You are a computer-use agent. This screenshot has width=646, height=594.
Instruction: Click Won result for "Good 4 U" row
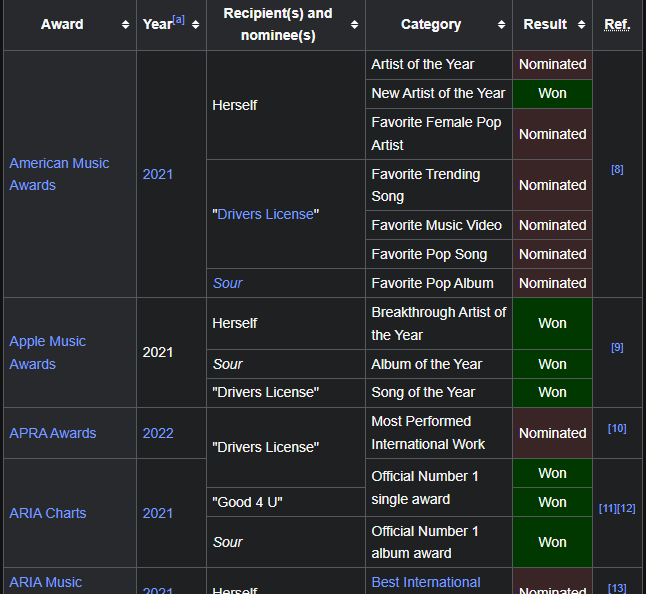click(552, 502)
